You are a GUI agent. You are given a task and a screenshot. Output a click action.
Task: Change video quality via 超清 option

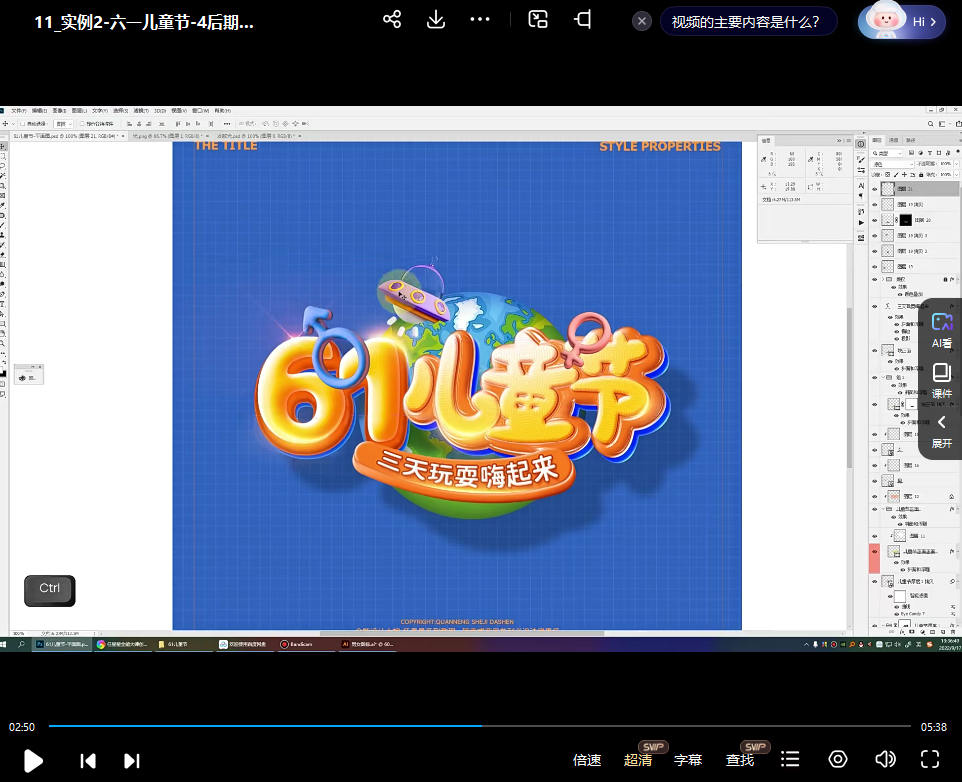click(x=638, y=760)
